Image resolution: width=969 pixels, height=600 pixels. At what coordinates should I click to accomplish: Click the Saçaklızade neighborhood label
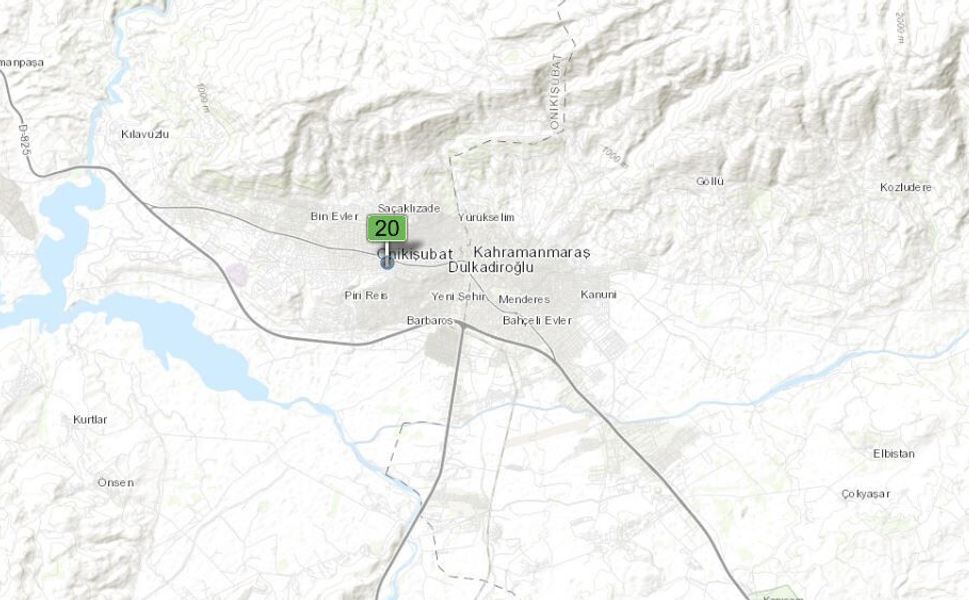pyautogui.click(x=409, y=208)
